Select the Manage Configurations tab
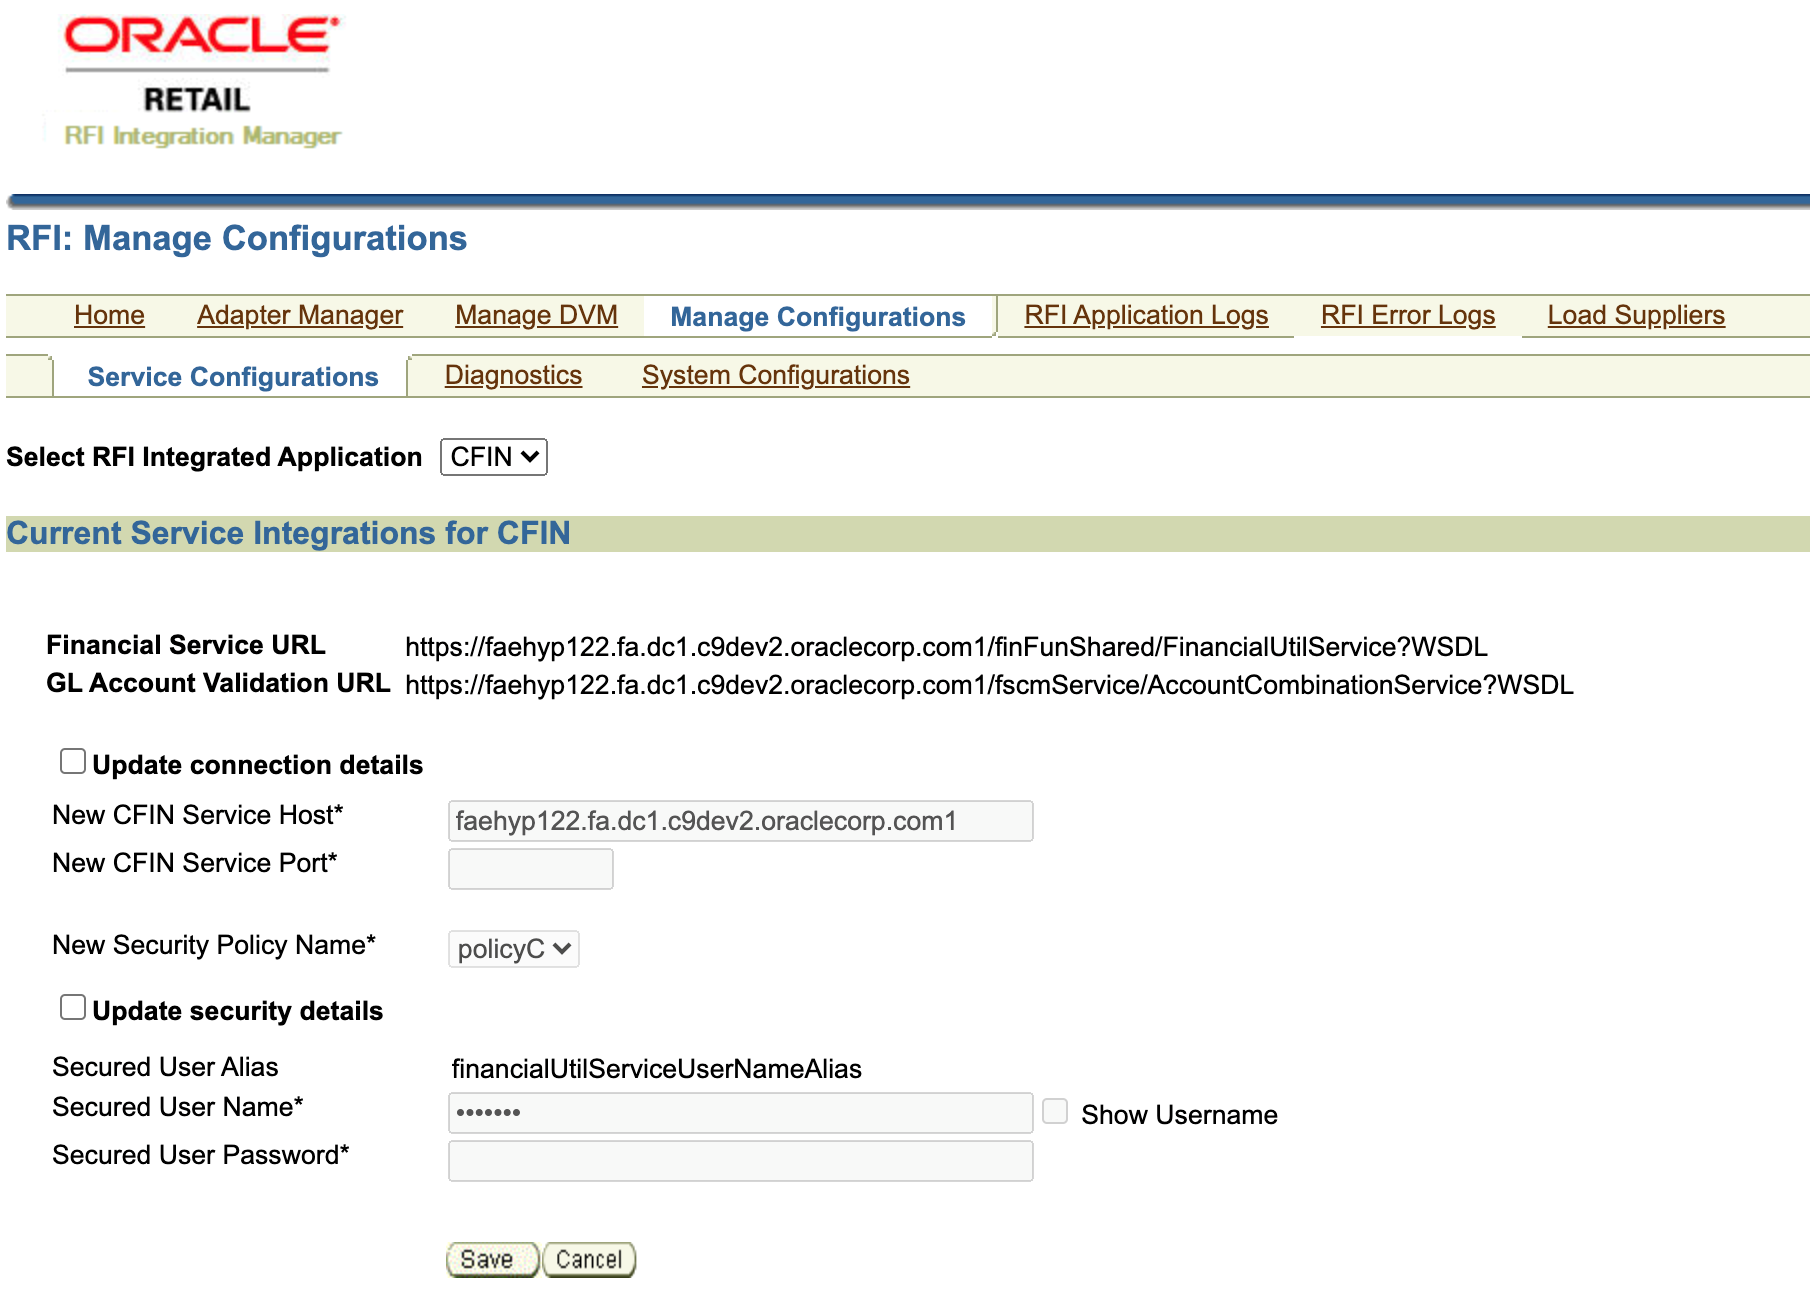 [x=818, y=317]
